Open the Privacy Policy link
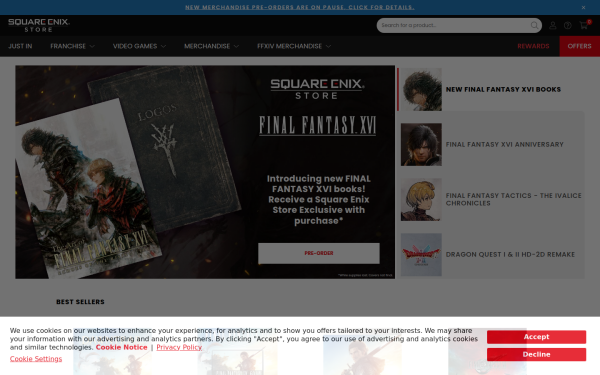This screenshot has width=600, height=375. 179,347
